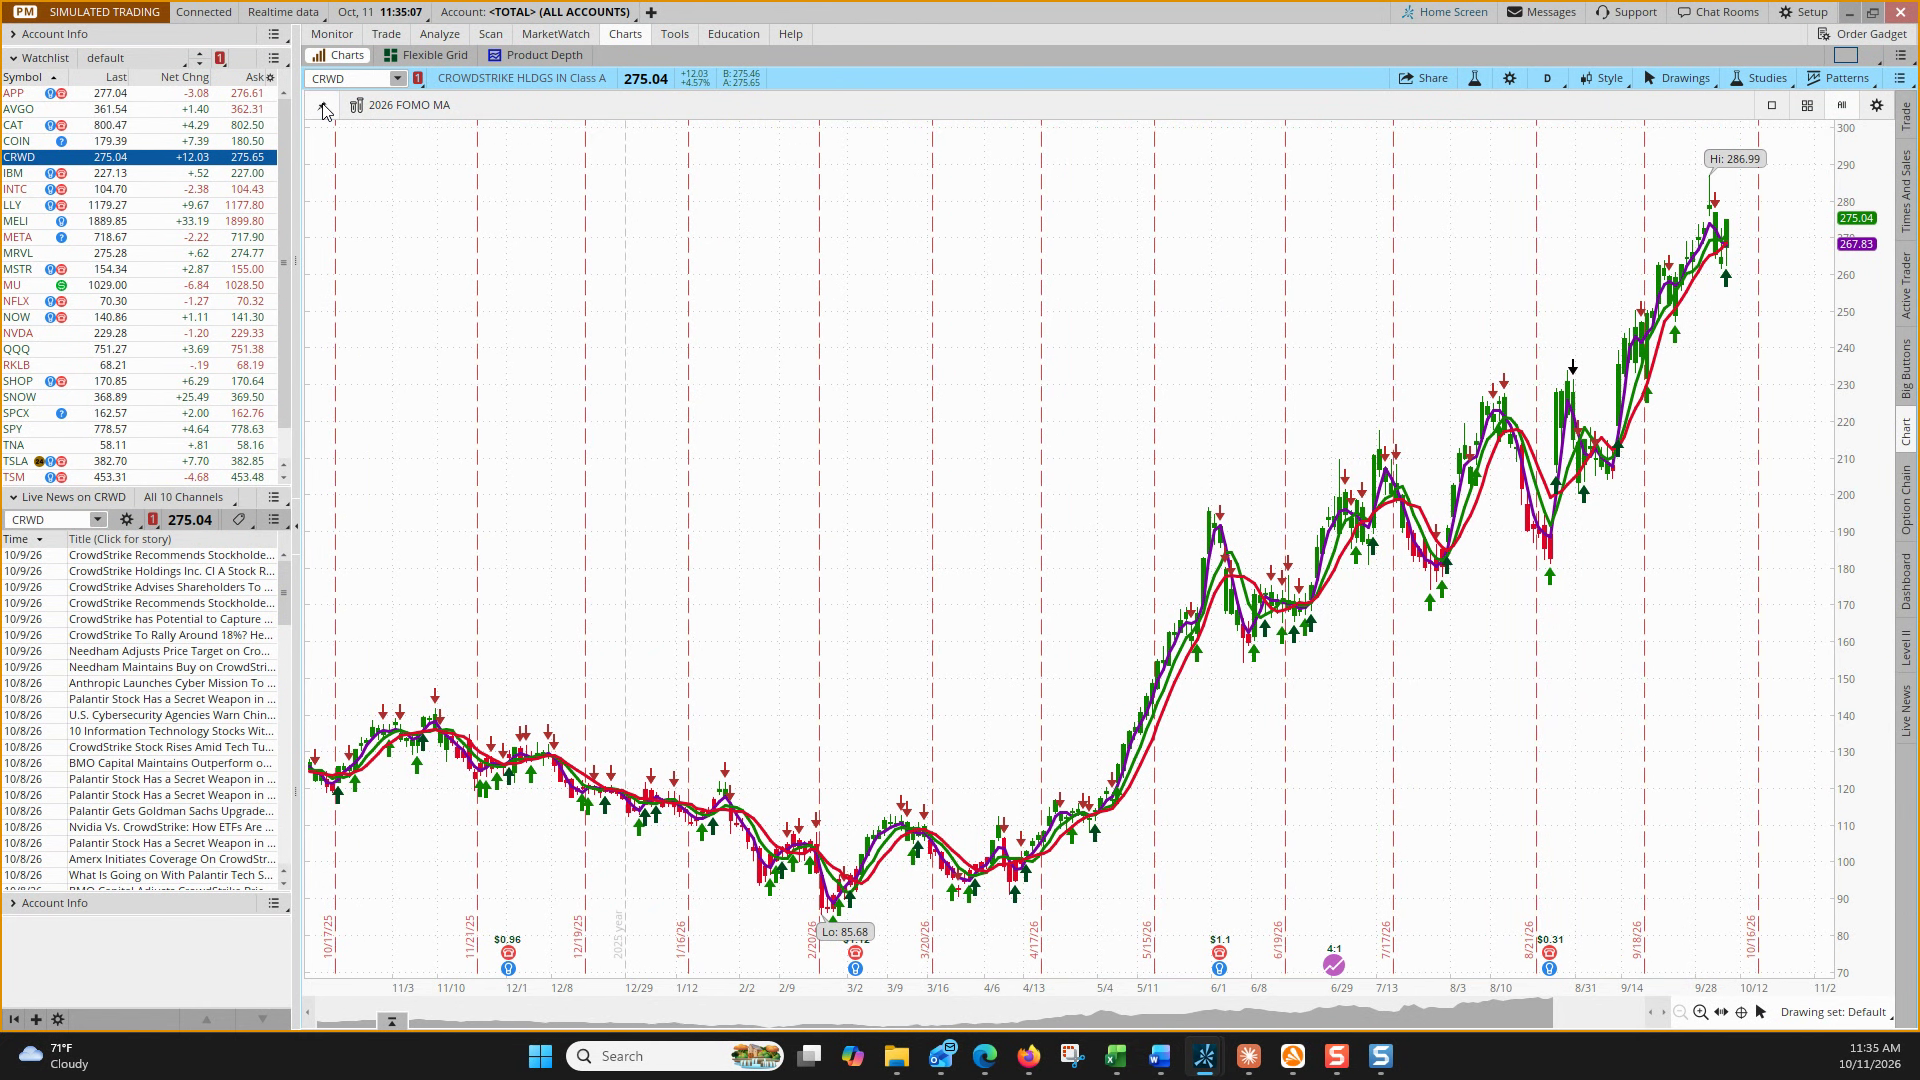Select the single chart cell layout icon
The image size is (1920, 1080).
[1772, 105]
